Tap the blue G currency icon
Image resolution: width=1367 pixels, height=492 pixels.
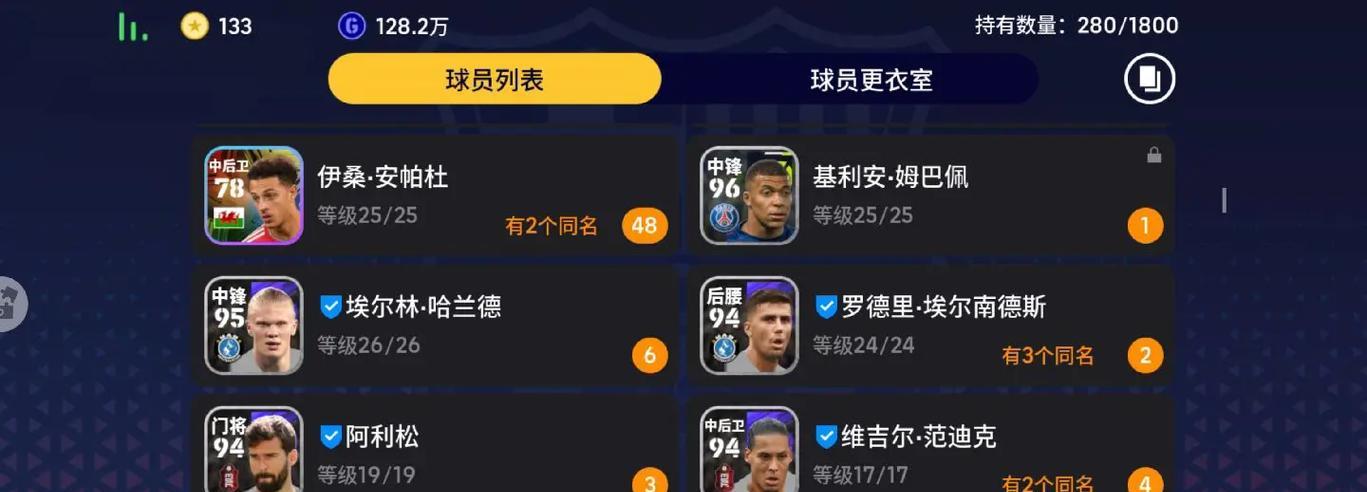coord(351,26)
